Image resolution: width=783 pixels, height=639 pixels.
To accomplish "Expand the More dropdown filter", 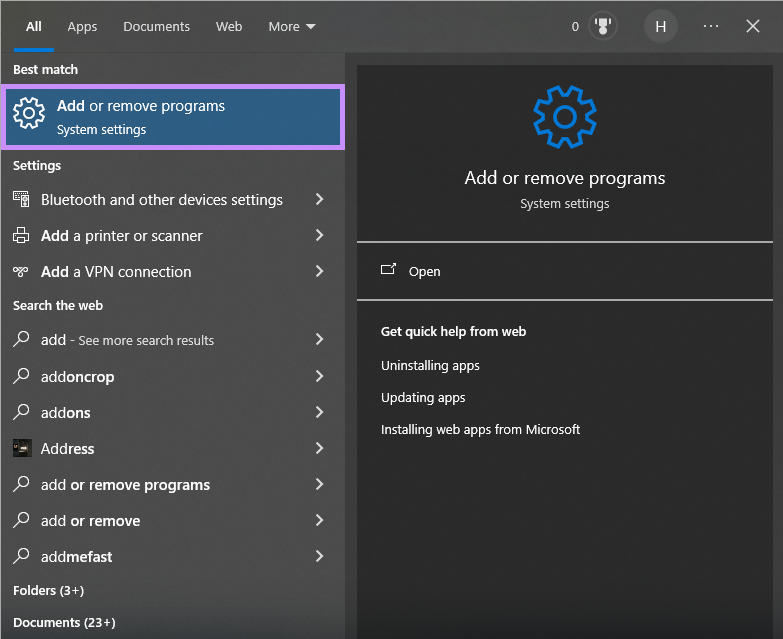I will (x=292, y=26).
